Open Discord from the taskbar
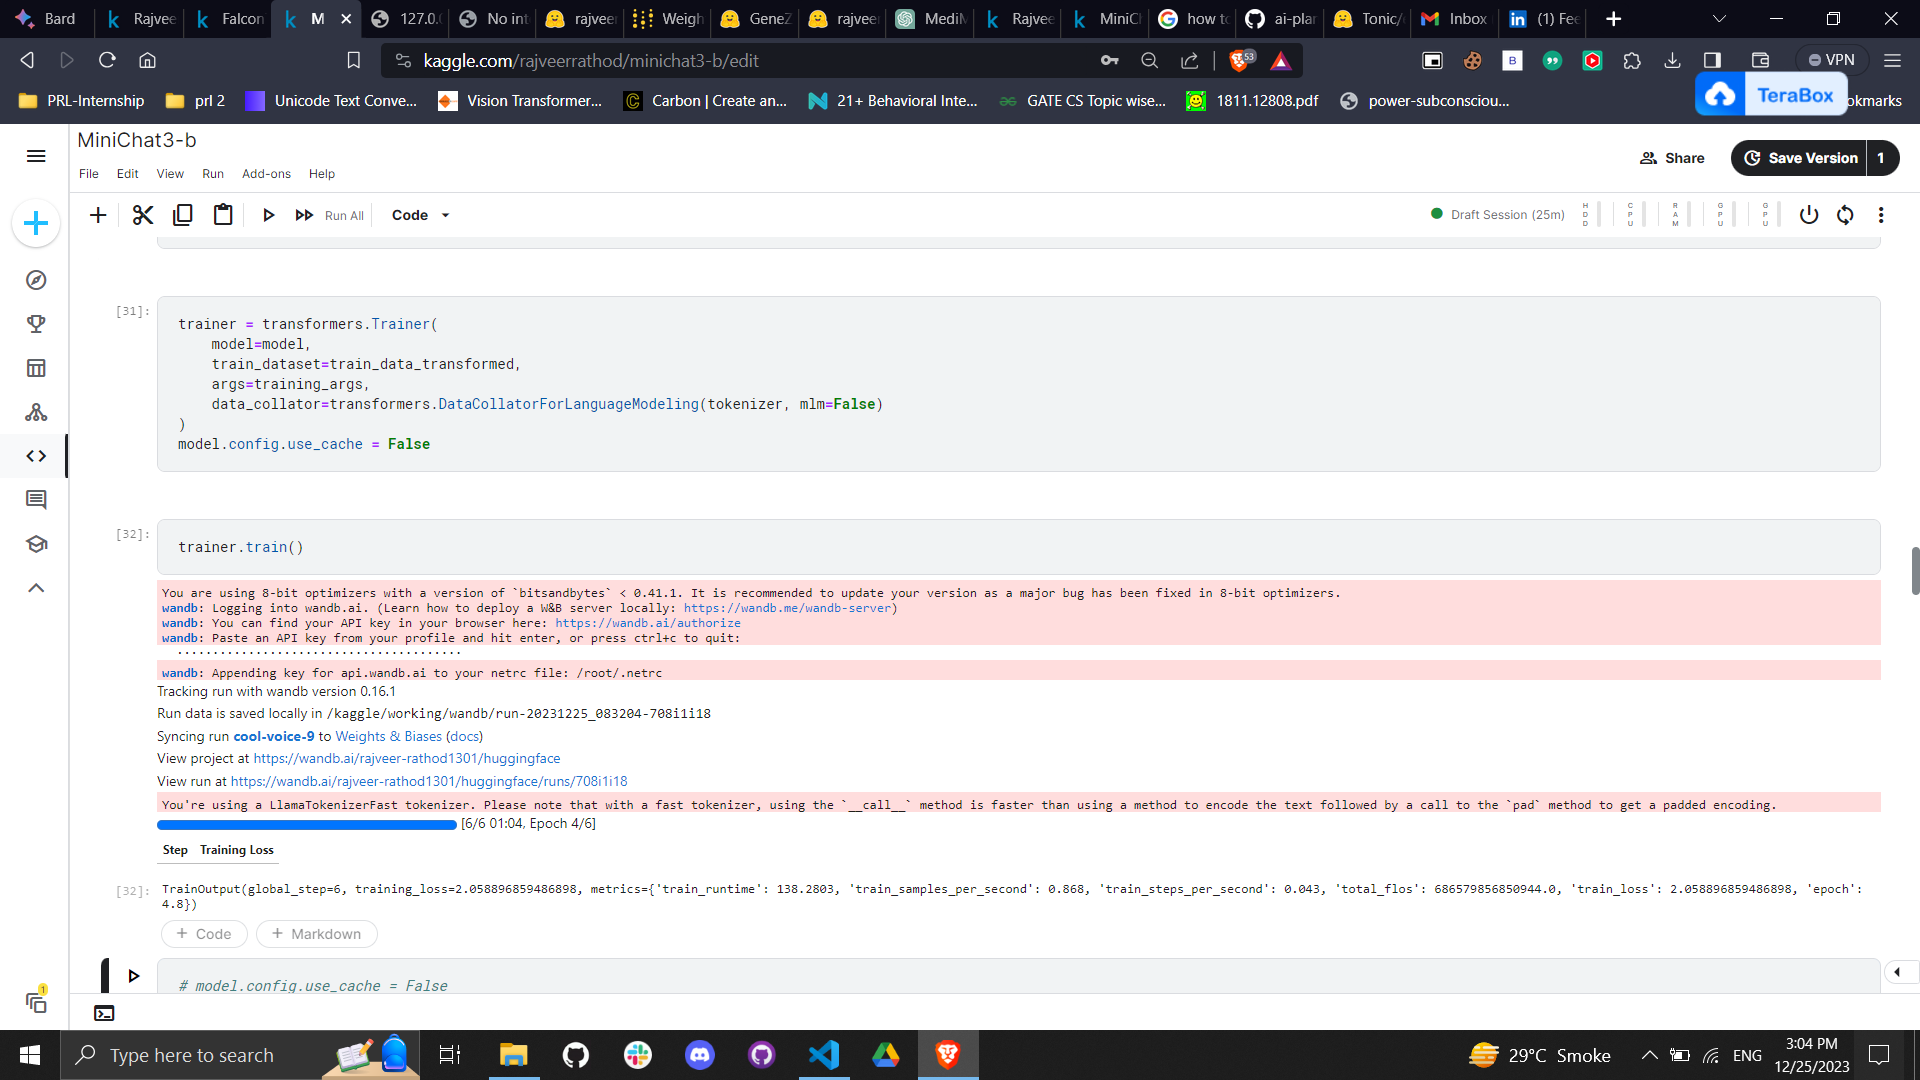The width and height of the screenshot is (1920, 1080). tap(700, 1055)
